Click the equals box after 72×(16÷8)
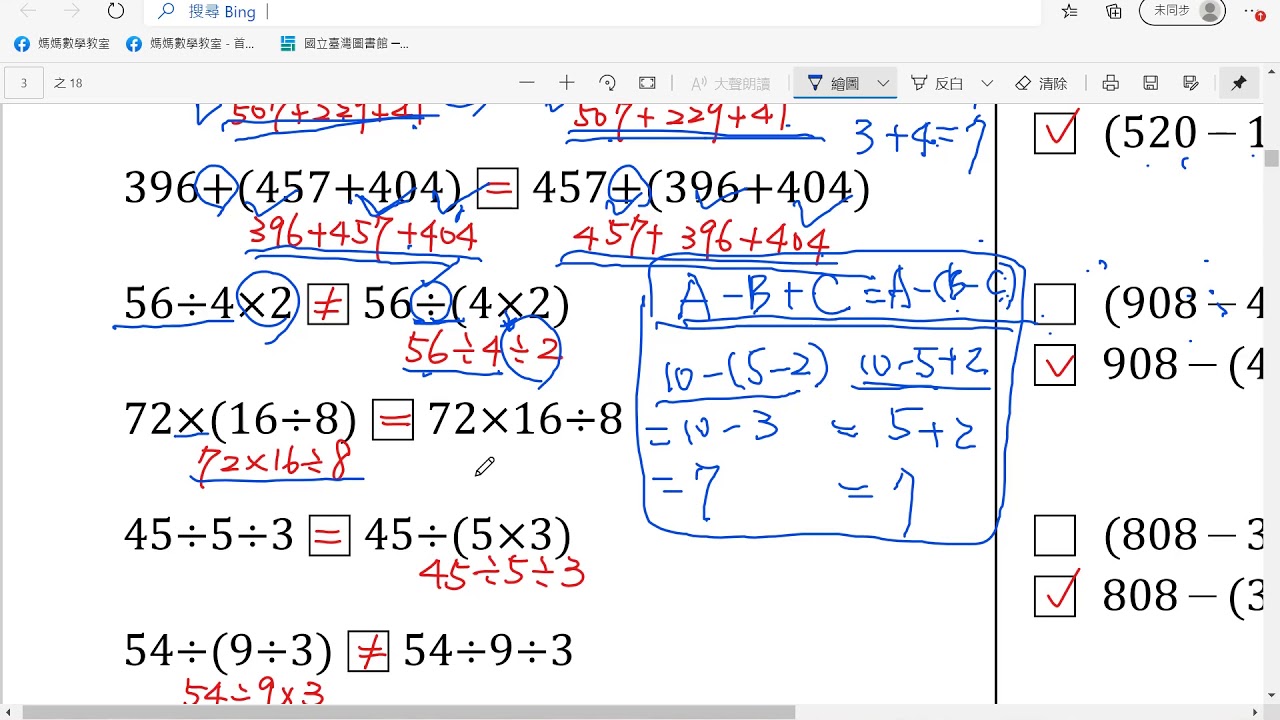1280x720 pixels. click(393, 420)
